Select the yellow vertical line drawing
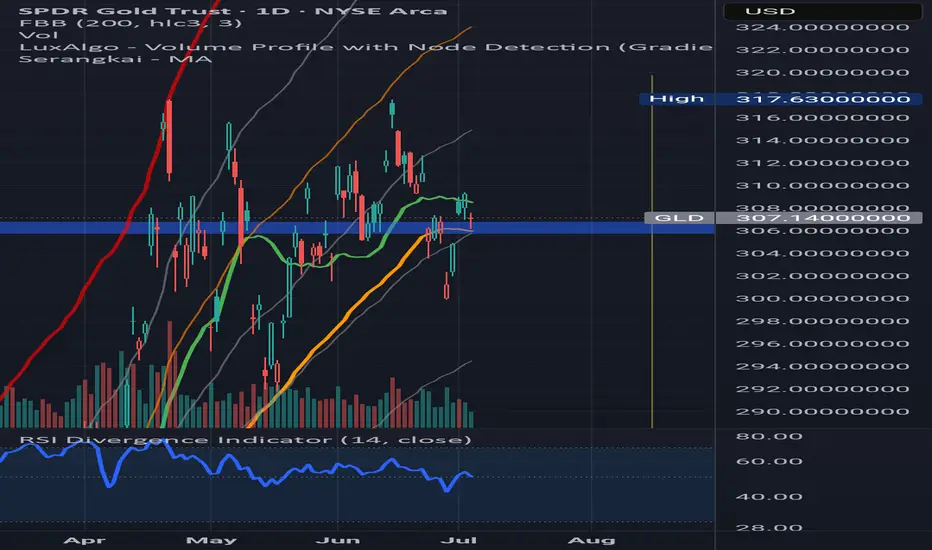The height and width of the screenshot is (550, 932). pos(652,251)
